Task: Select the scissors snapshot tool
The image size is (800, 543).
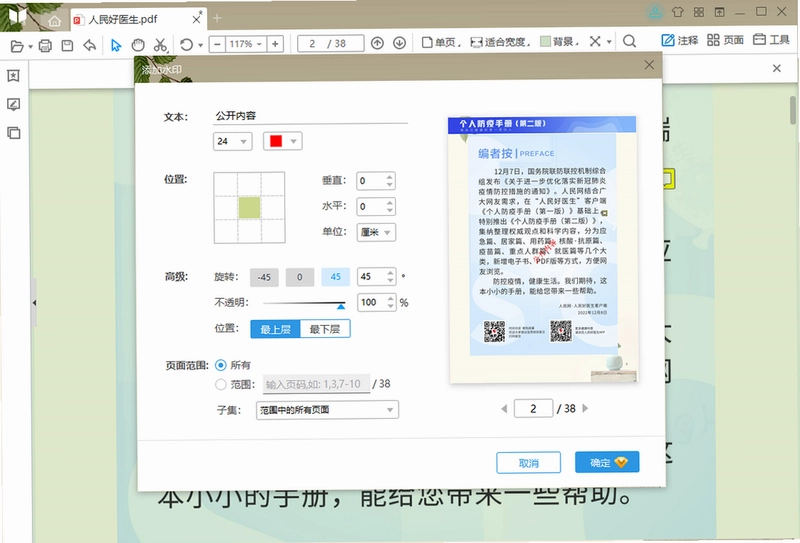Action: pos(160,45)
